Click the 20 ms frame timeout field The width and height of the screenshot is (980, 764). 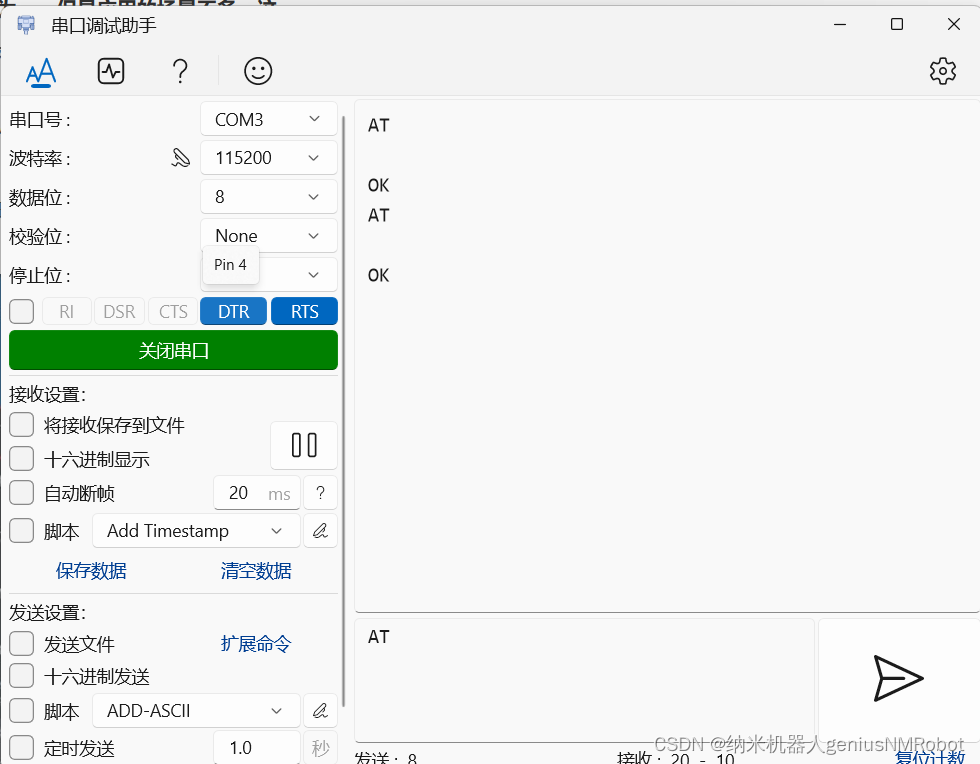click(257, 493)
